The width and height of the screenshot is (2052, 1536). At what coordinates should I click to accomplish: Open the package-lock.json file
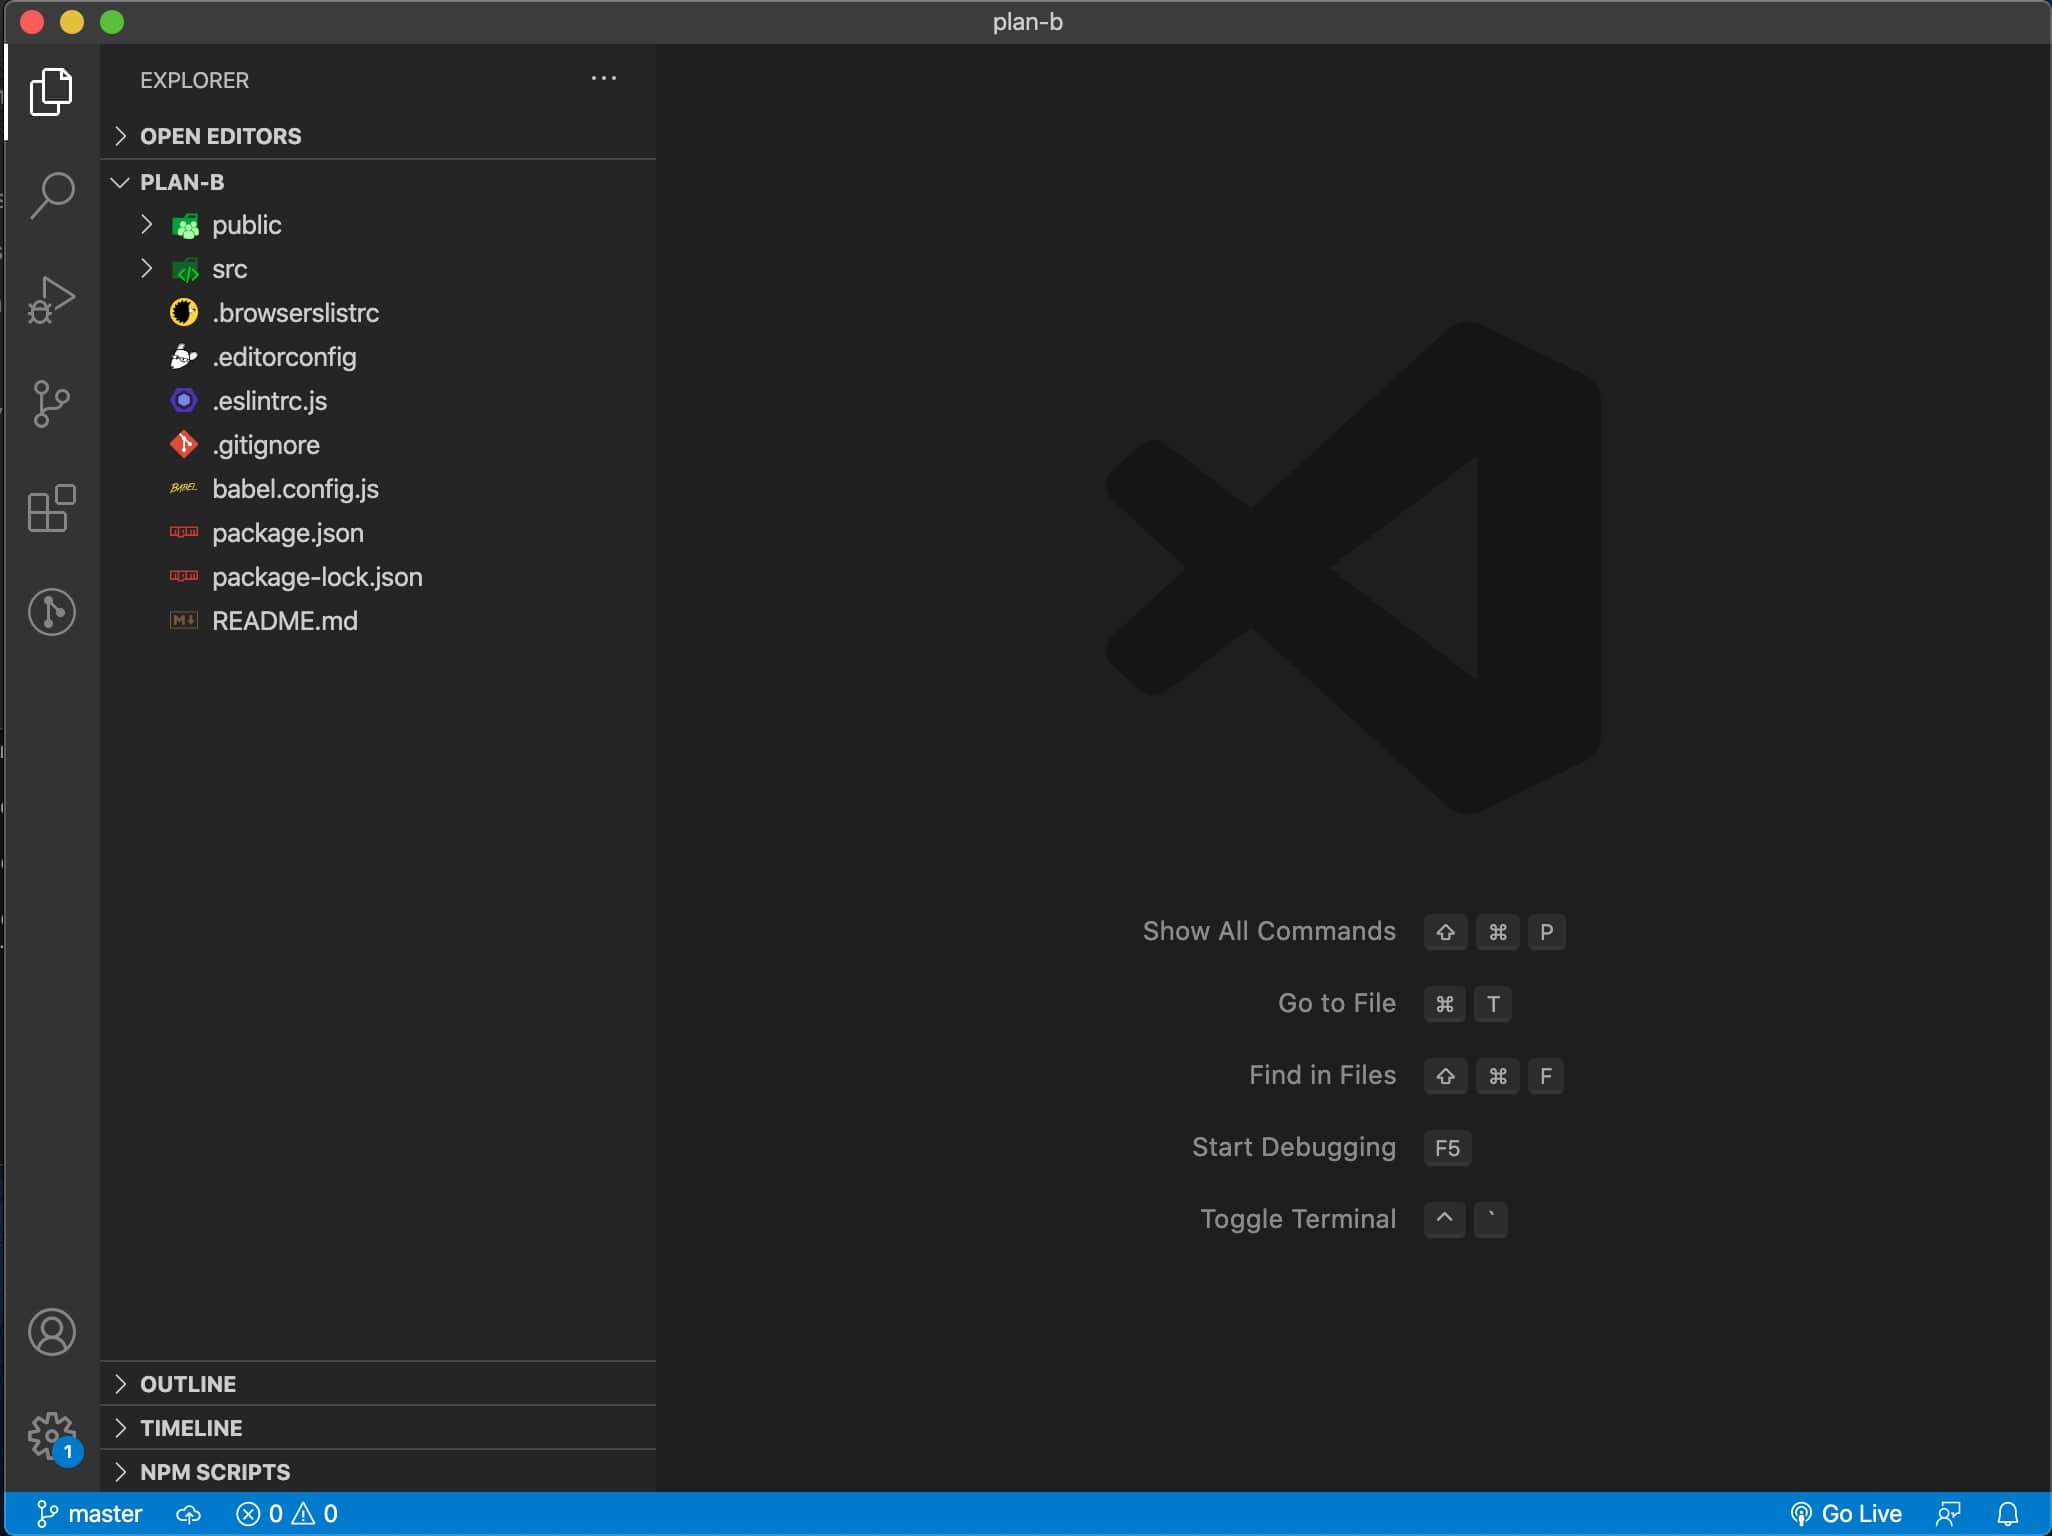pos(378,577)
